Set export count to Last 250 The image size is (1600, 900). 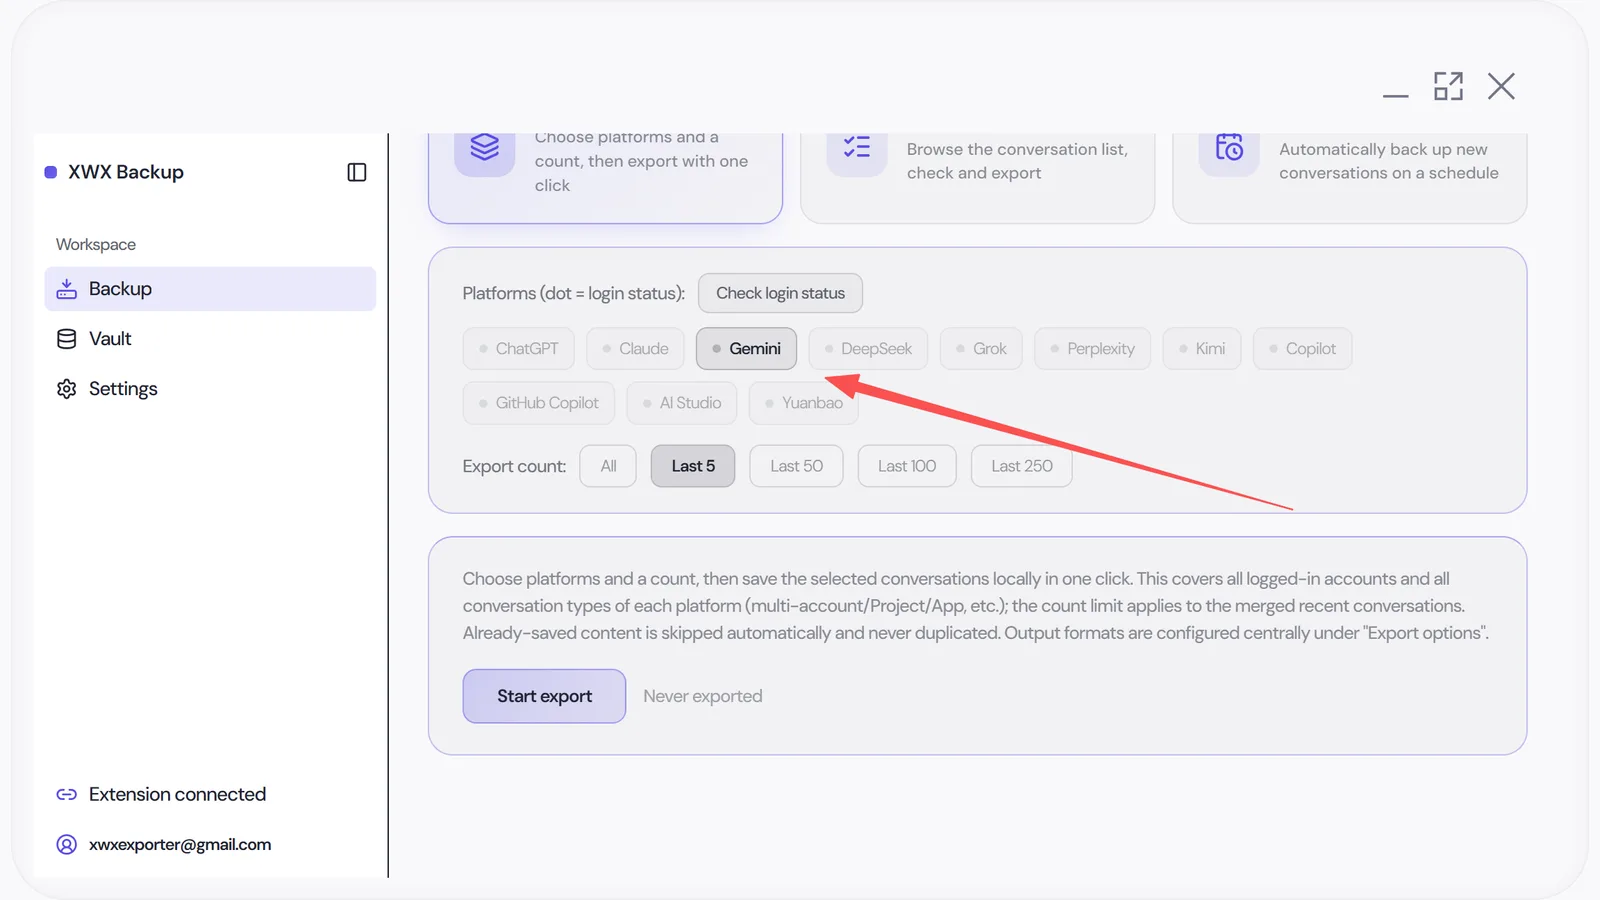click(1022, 466)
